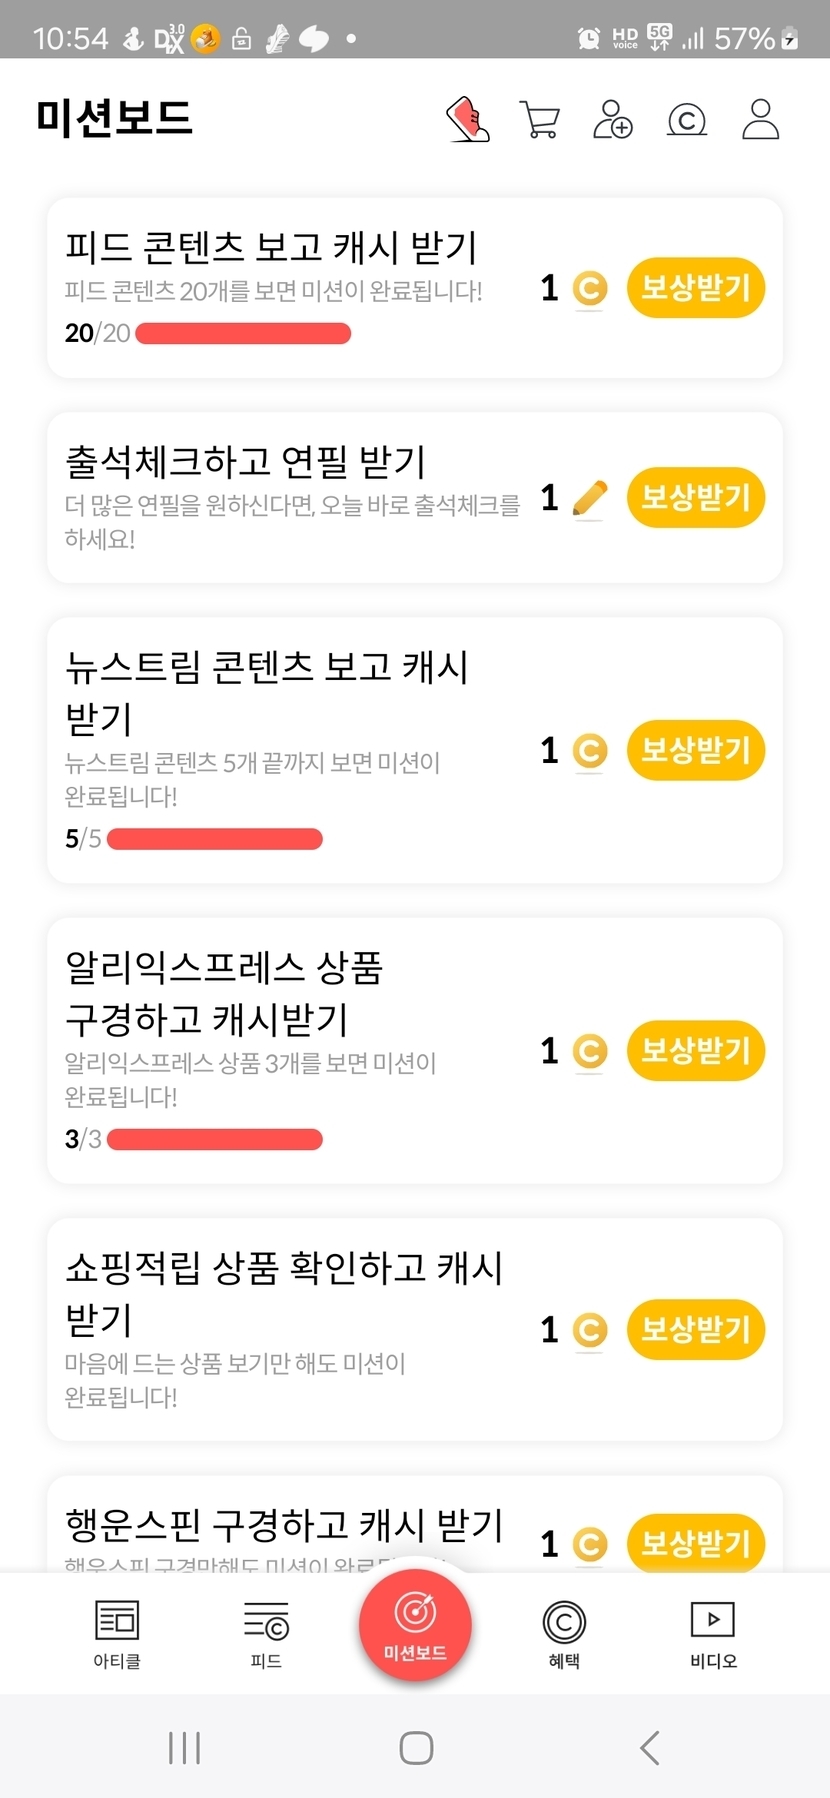Tap the red sneaker icon in header

pos(468,119)
